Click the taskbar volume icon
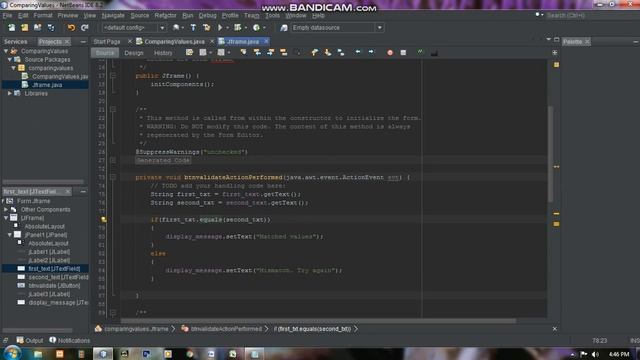This screenshot has width=640, height=360. tap(596, 354)
